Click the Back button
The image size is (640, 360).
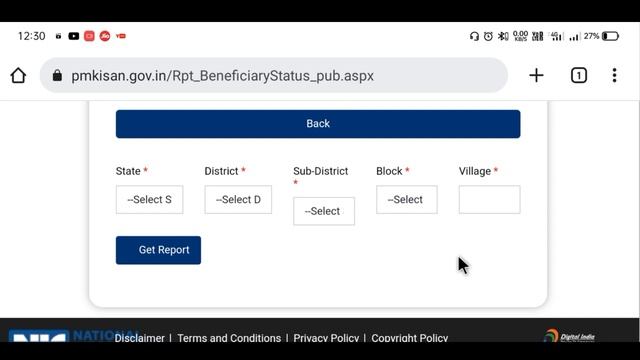click(x=318, y=124)
